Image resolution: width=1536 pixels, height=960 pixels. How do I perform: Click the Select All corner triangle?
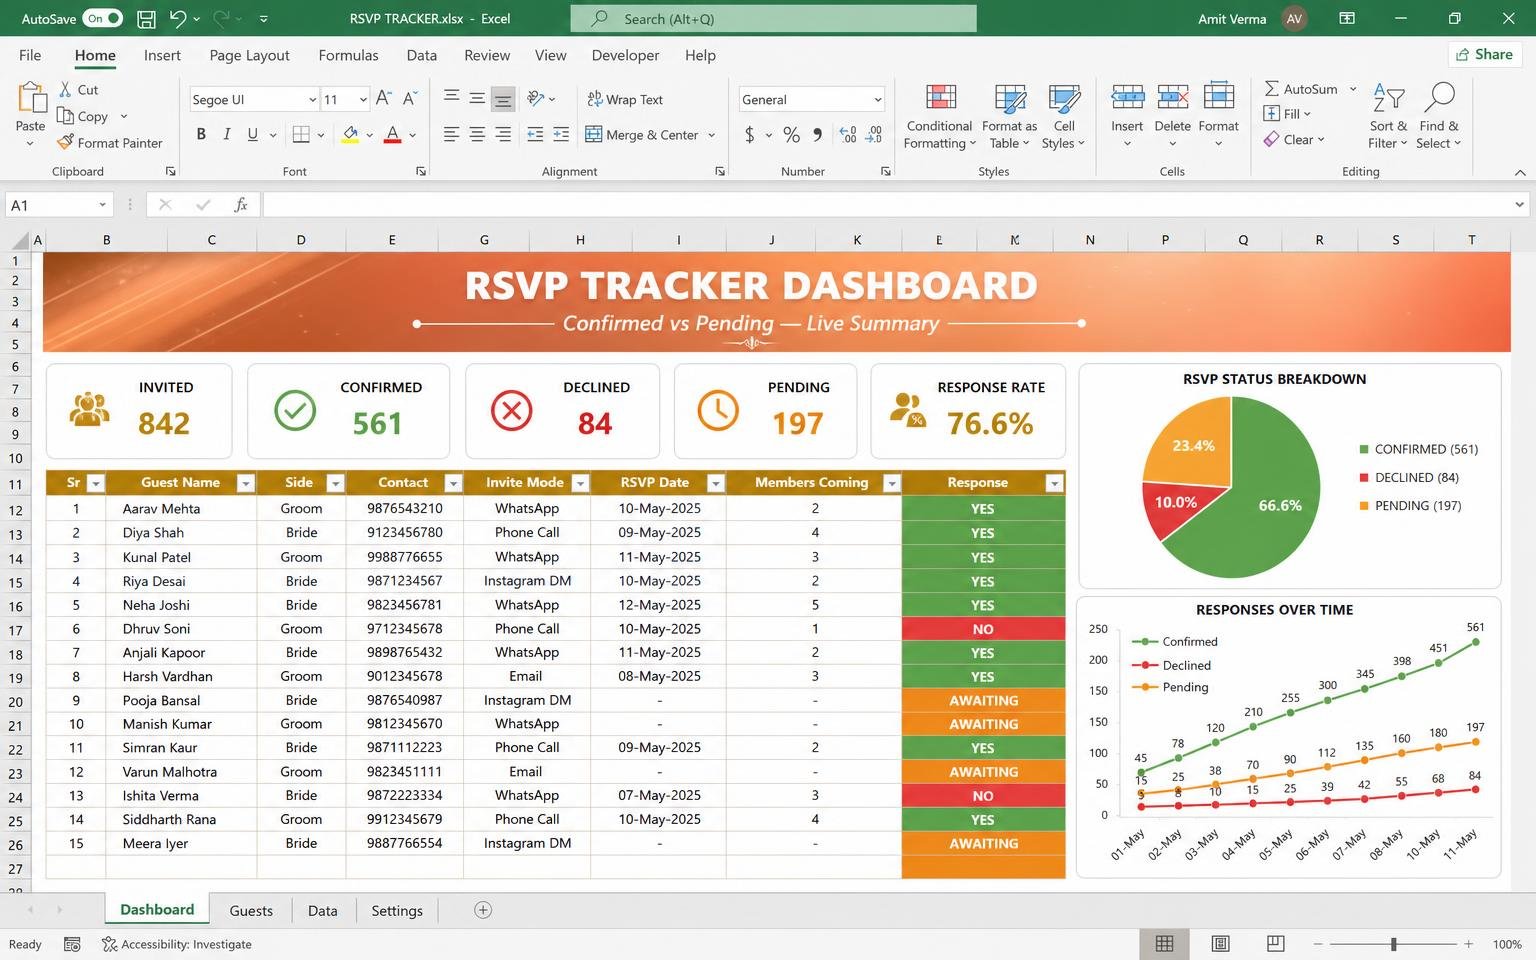20,240
